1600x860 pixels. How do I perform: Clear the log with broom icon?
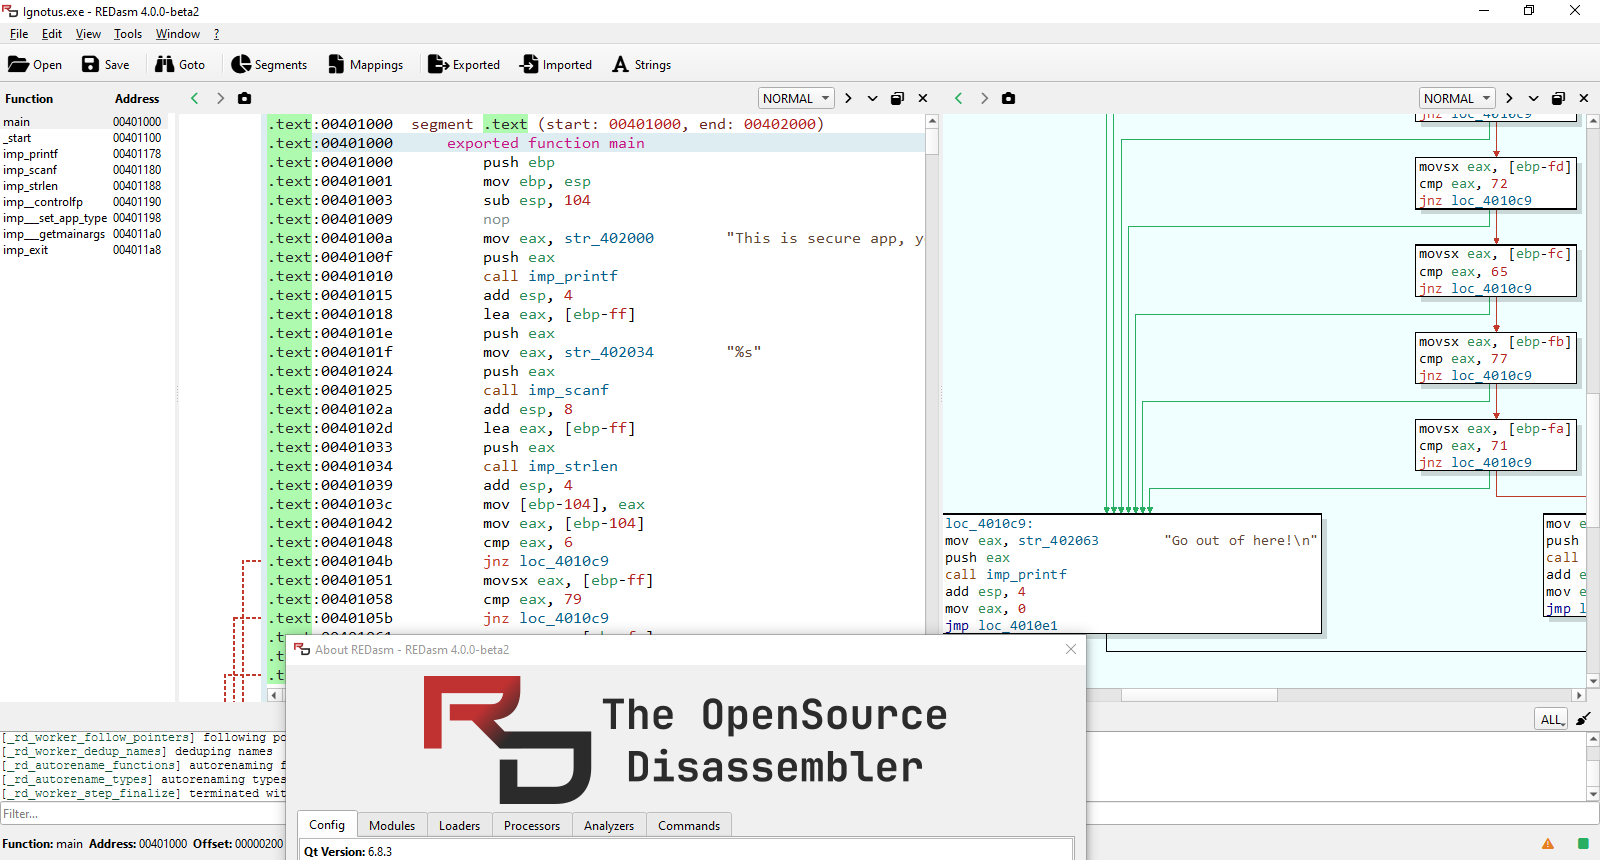click(x=1583, y=719)
